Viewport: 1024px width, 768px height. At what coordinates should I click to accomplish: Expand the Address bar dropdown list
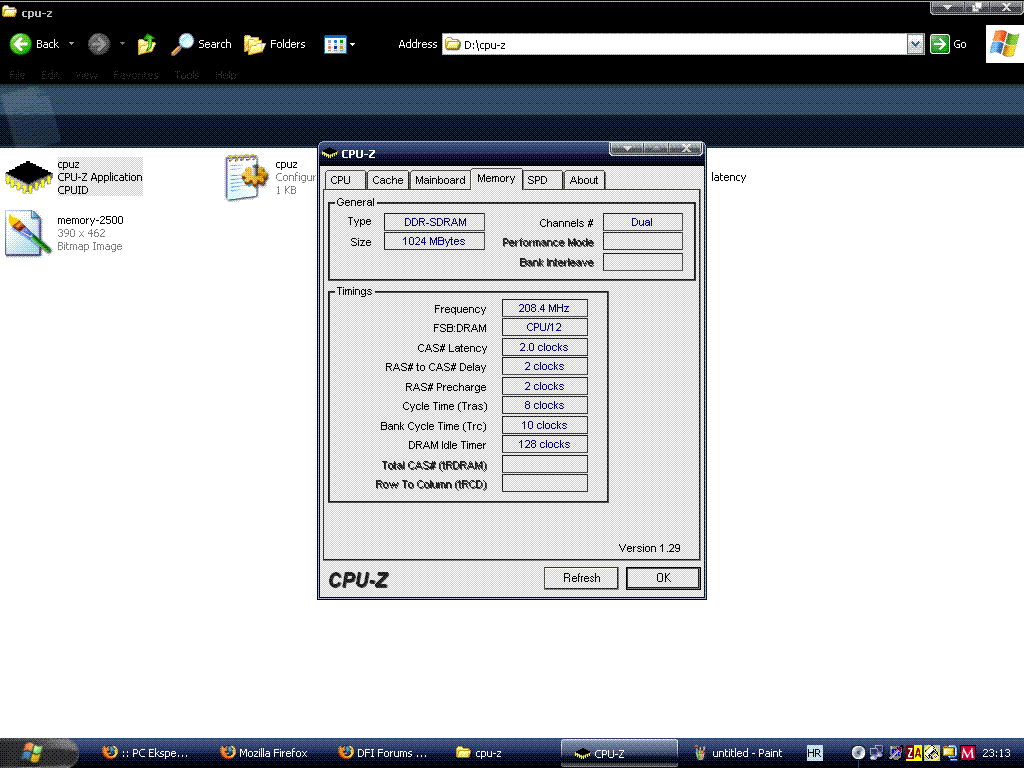pyautogui.click(x=915, y=44)
